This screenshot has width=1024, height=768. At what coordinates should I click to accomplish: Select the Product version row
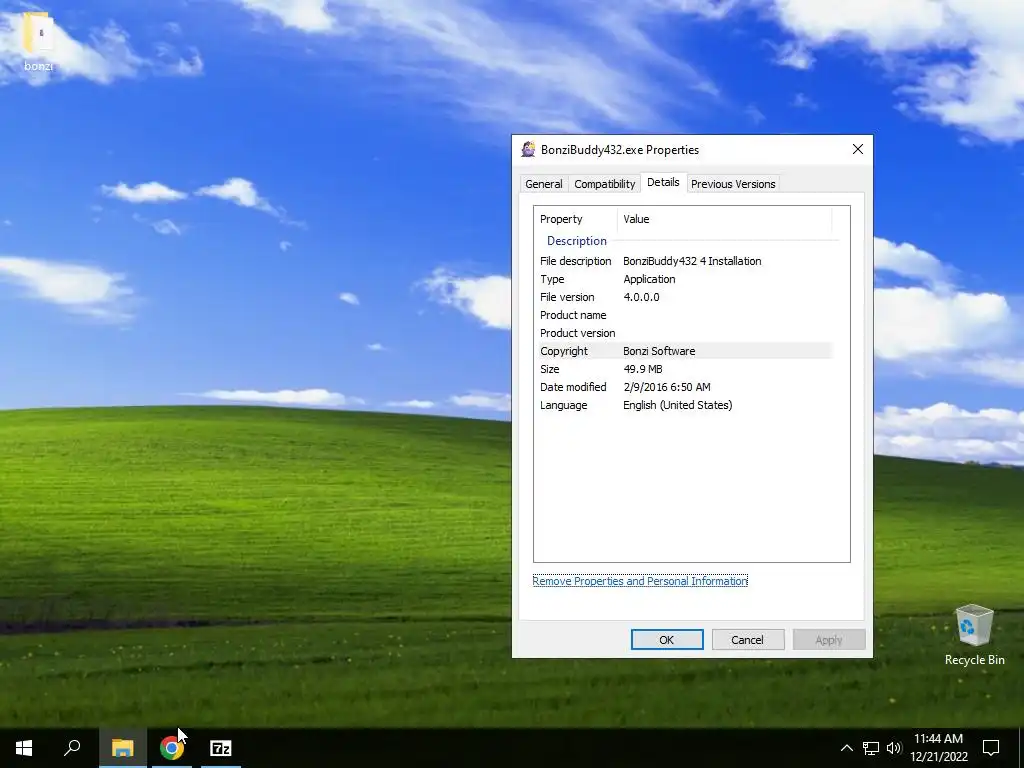[686, 333]
